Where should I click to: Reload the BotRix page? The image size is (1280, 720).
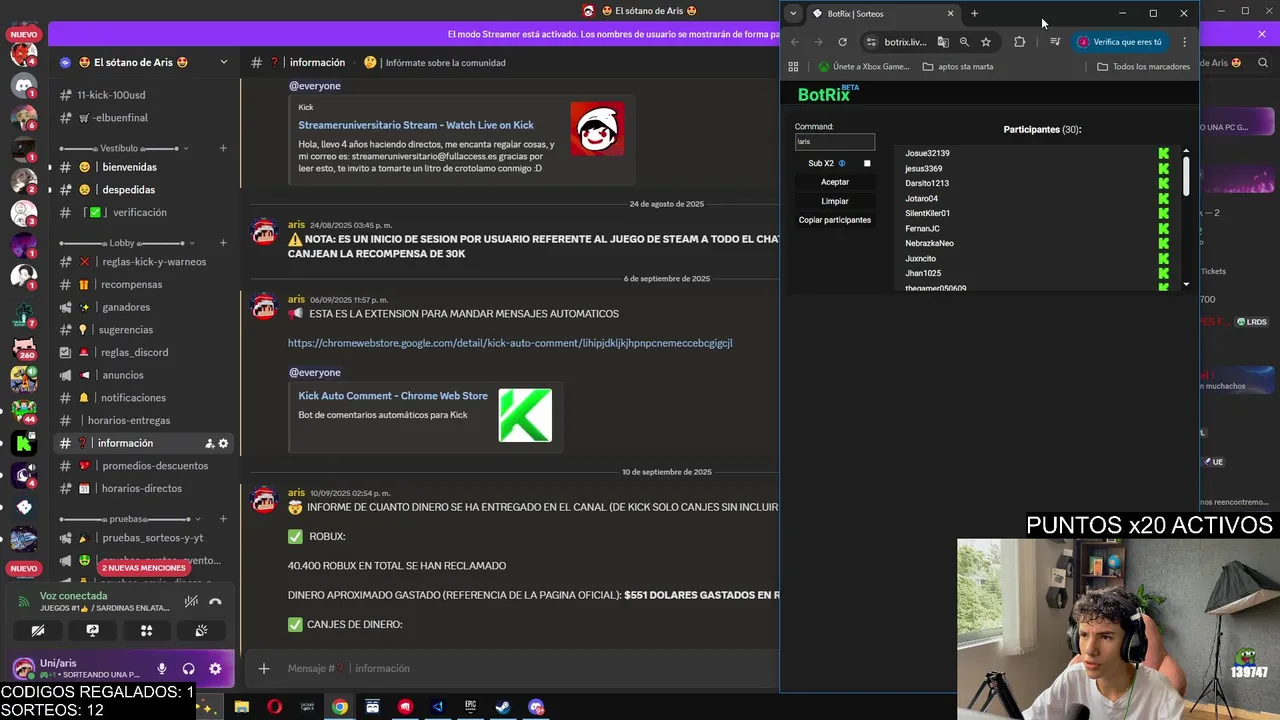point(842,42)
